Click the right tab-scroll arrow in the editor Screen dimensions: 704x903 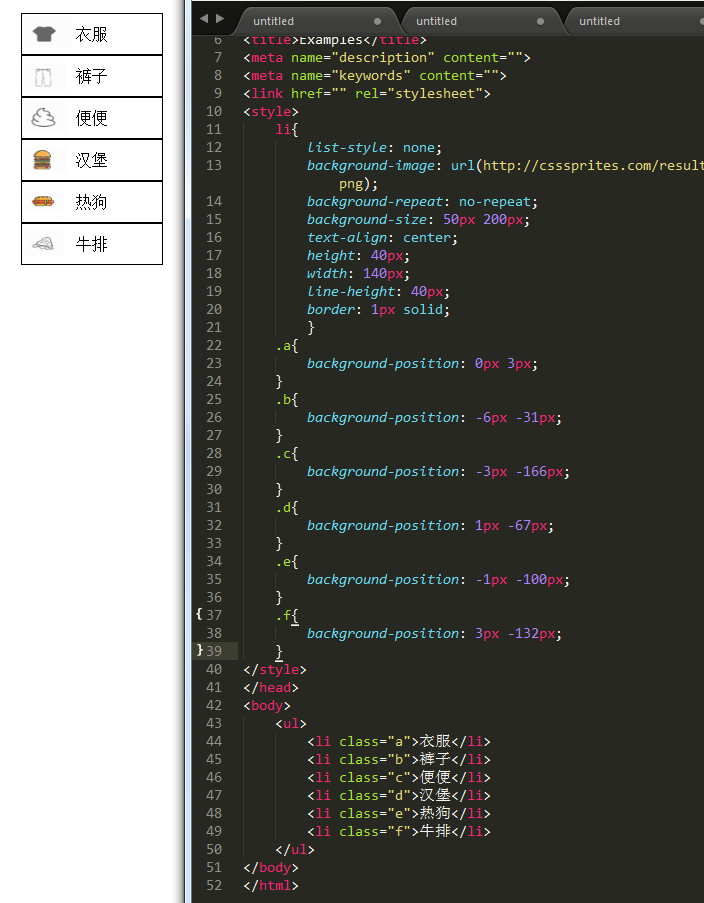pyautogui.click(x=219, y=18)
